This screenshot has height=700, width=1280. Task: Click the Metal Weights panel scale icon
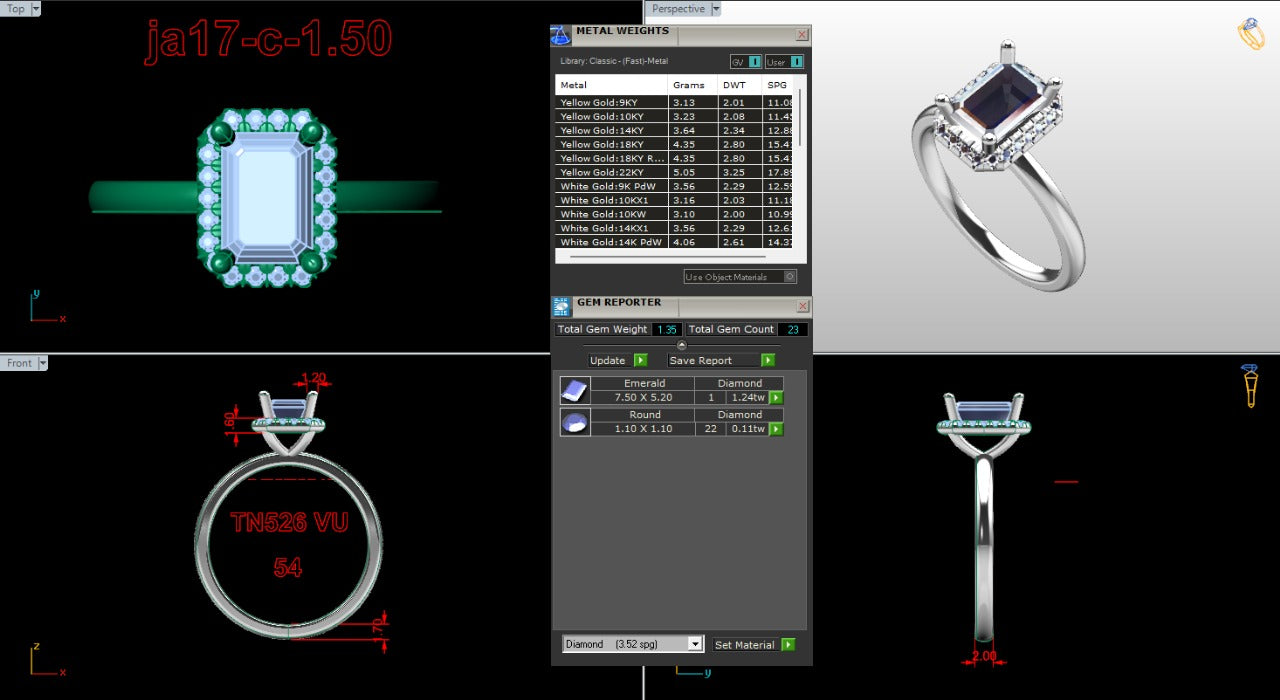click(x=561, y=35)
